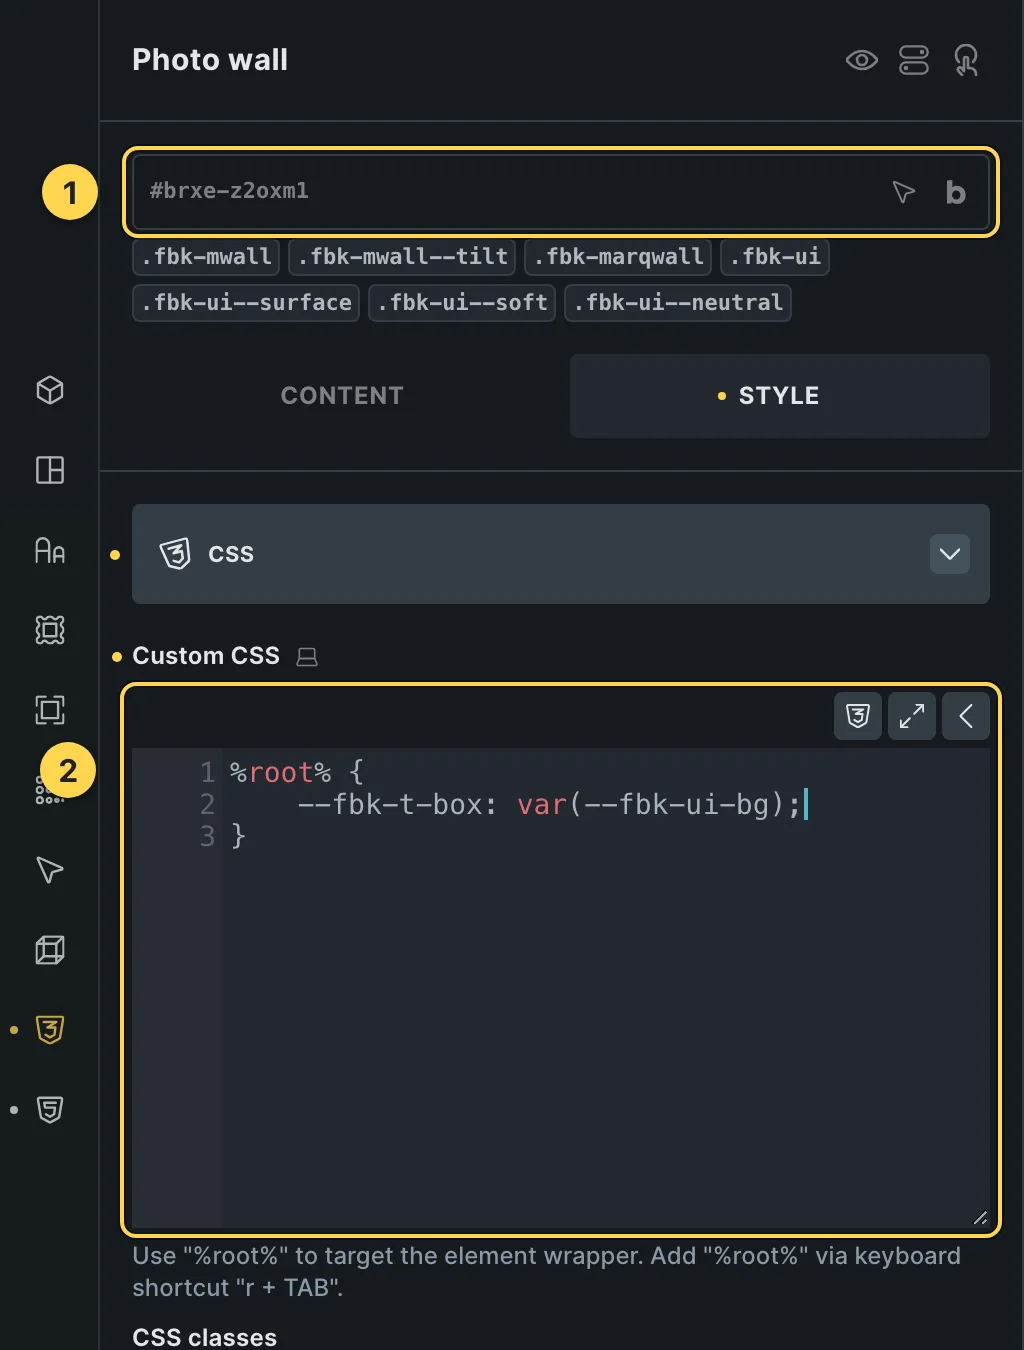Open the HTML5 attributes icon in sidebar

(x=50, y=1110)
